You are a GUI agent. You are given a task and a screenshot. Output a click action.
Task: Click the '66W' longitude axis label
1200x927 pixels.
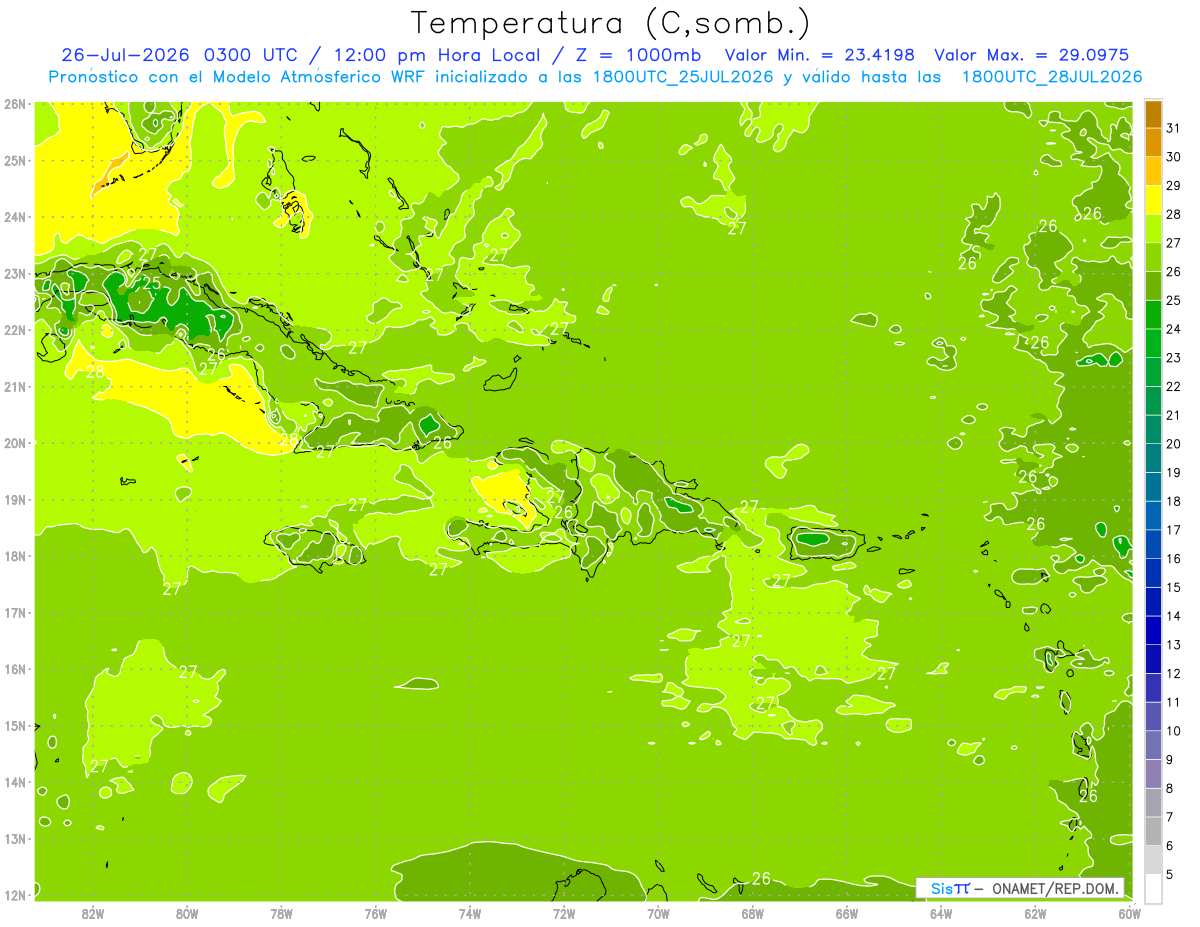click(x=846, y=913)
